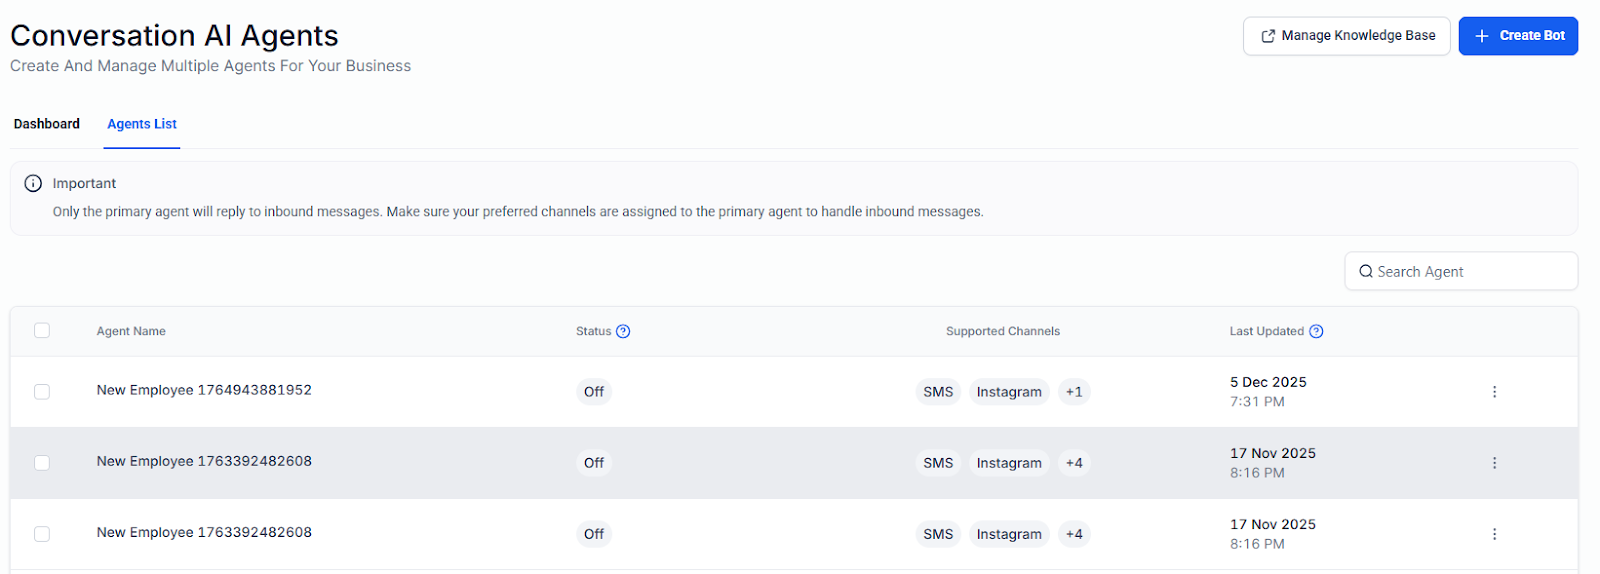Viewport: 1600px width, 574px height.
Task: Click the Status column help icon
Action: click(x=623, y=332)
